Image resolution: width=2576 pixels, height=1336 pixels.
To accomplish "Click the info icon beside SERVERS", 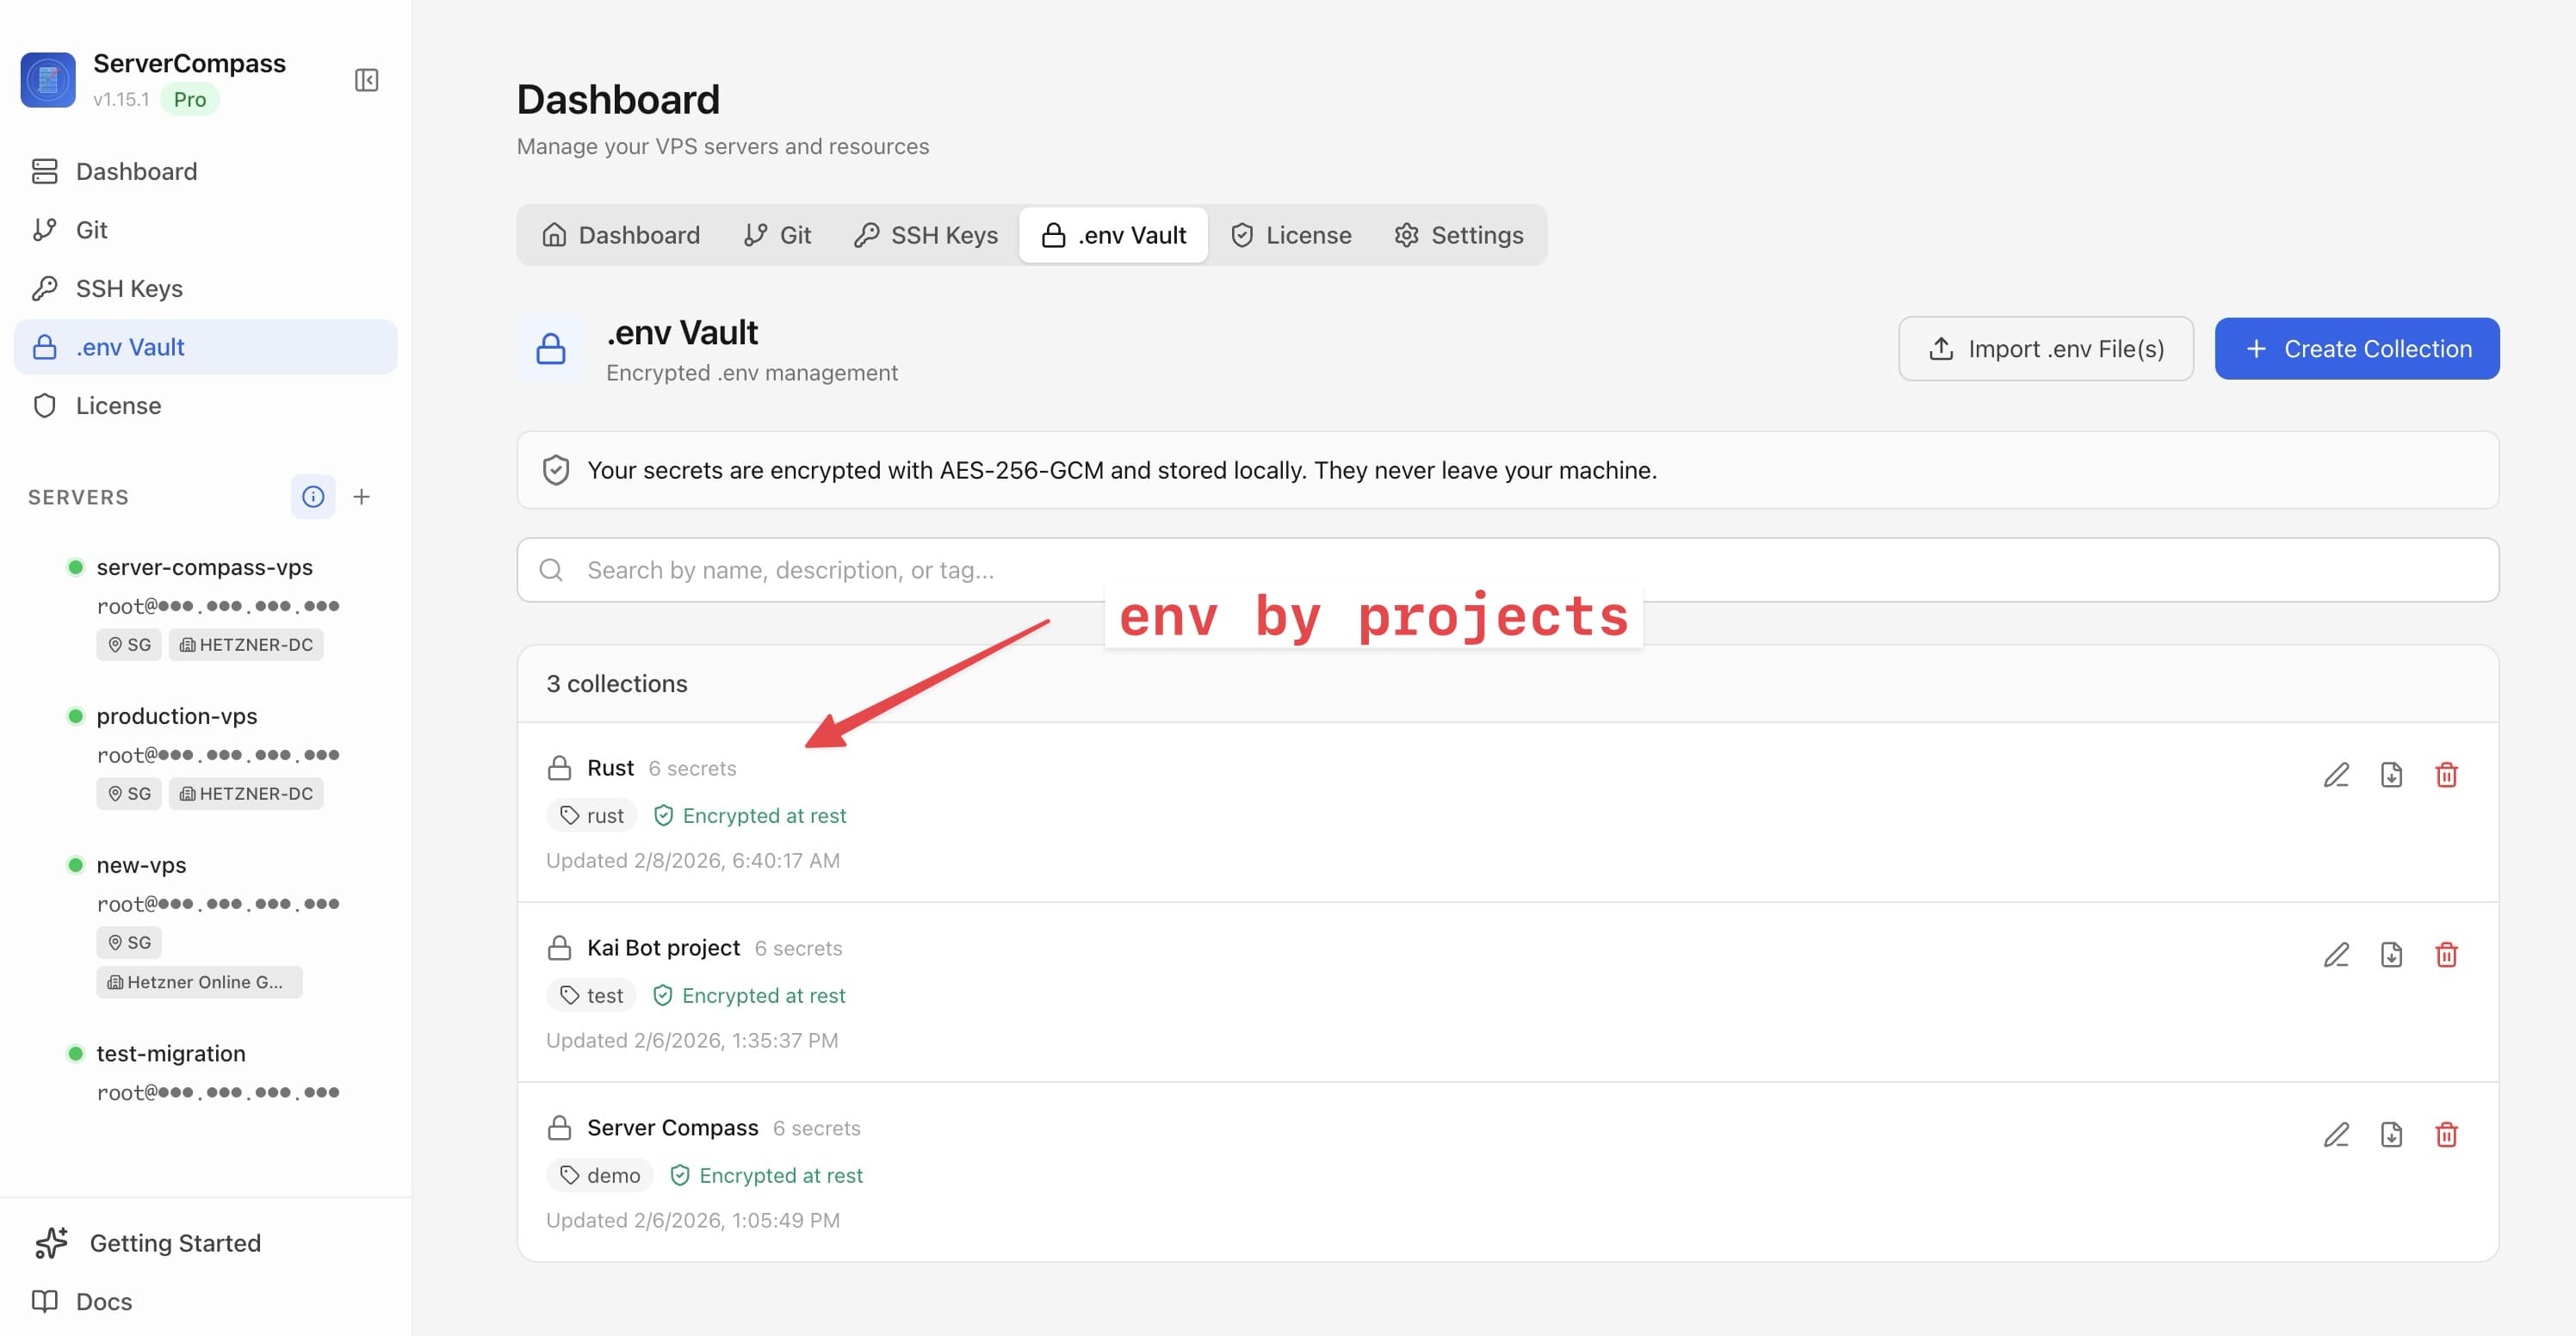I will pyautogui.click(x=313, y=497).
